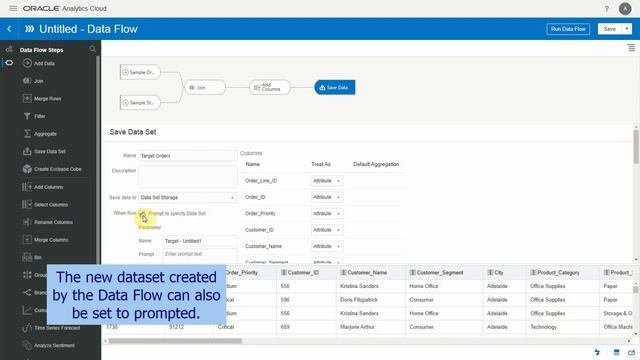Choose the Create Essbase Cube icon
Screen dimensions: 640x360
pos(27,169)
